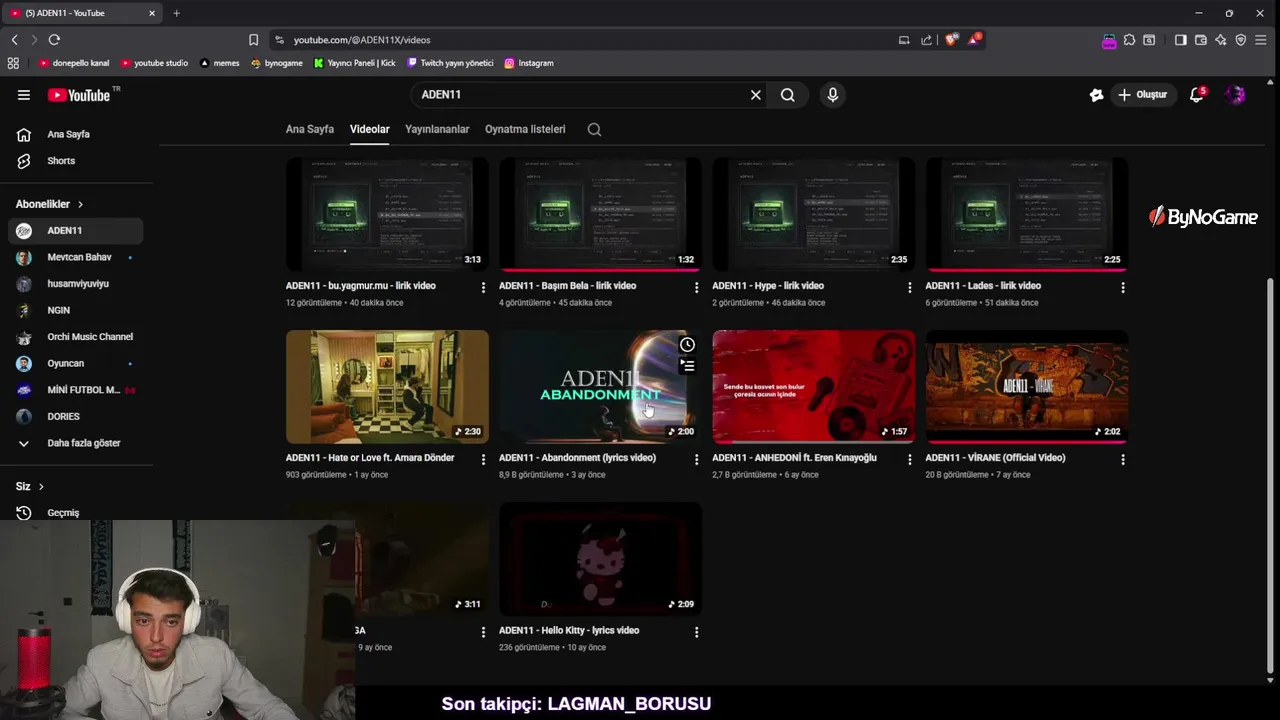
Task: Open the Twitch yayın yönetici bookmark
Action: (x=450, y=63)
